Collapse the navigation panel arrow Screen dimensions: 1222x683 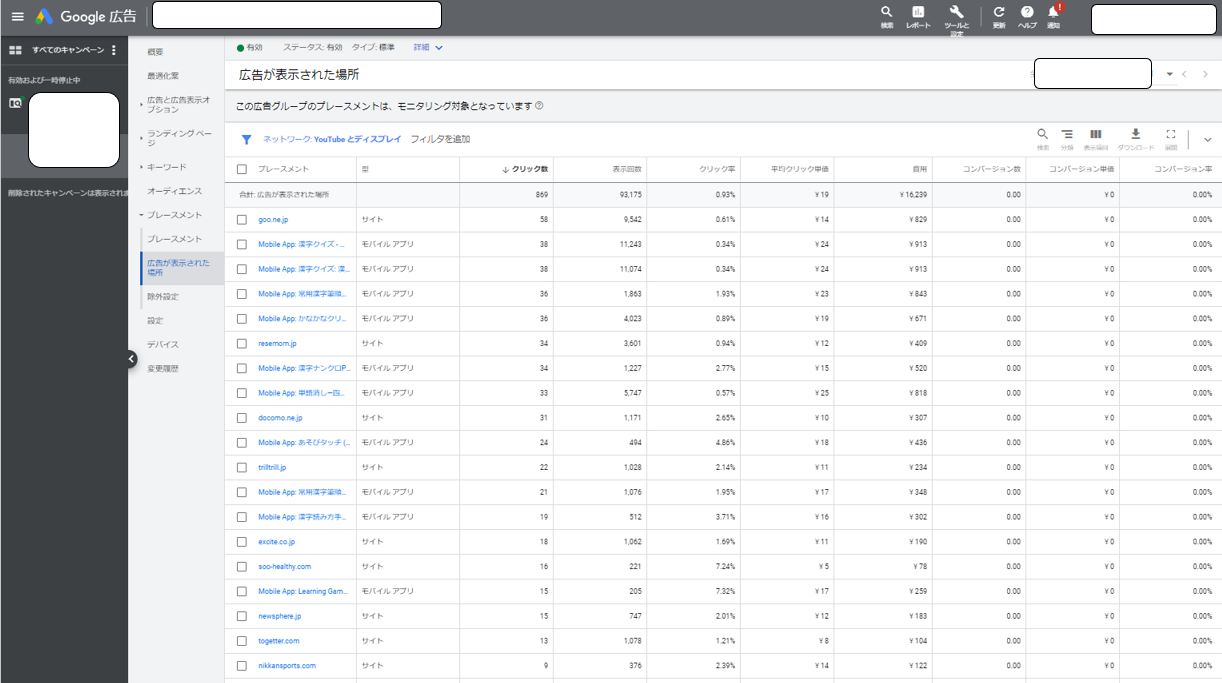131,359
